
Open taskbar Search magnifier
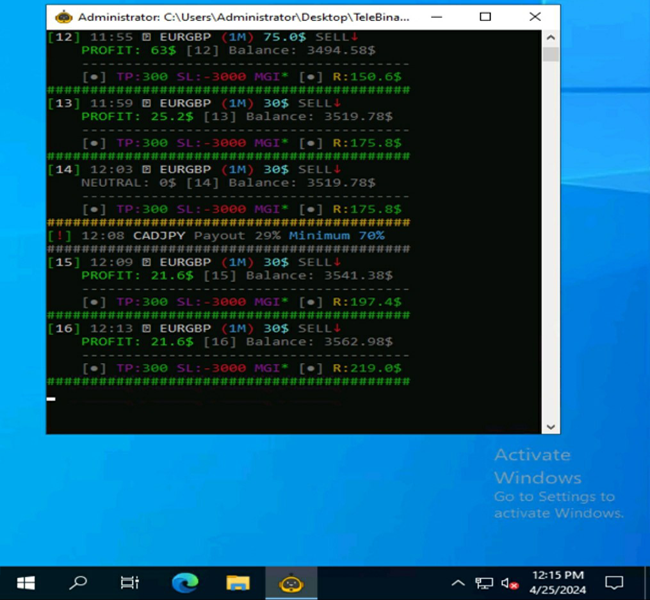(78, 582)
